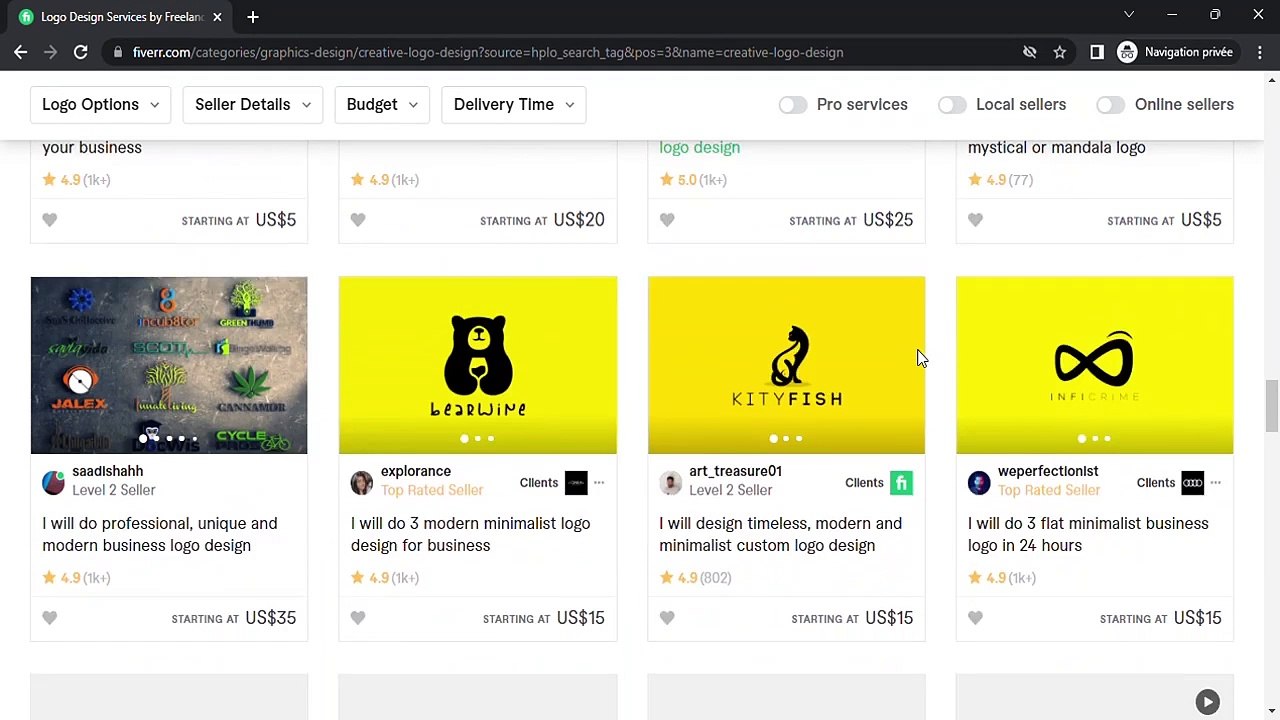
Task: Open the multi-logo collage gig thumbnail
Action: coord(169,365)
